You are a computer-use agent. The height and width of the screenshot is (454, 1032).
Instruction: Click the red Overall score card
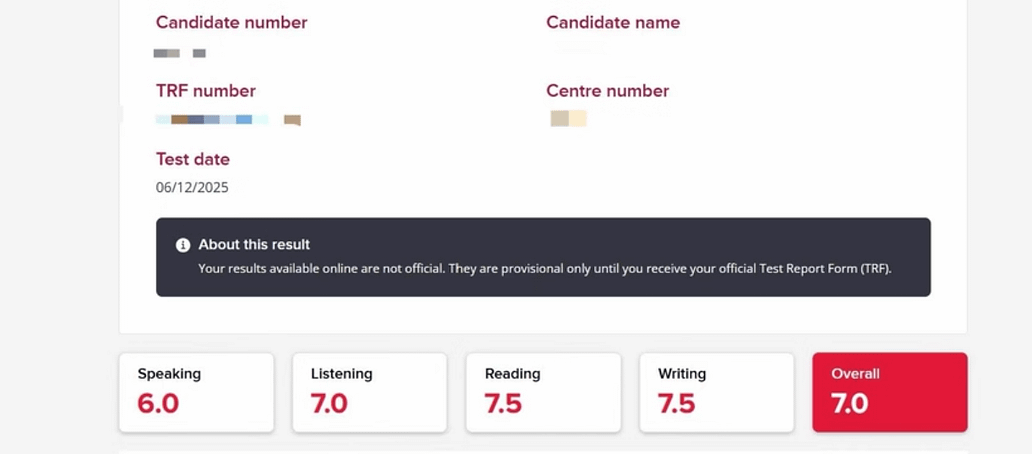[x=889, y=392]
